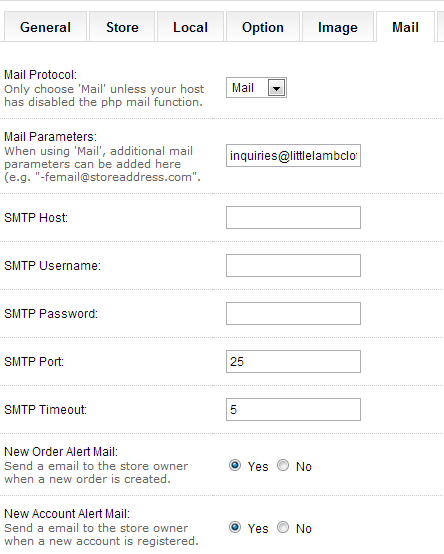Click the active Mail tab

[405, 27]
